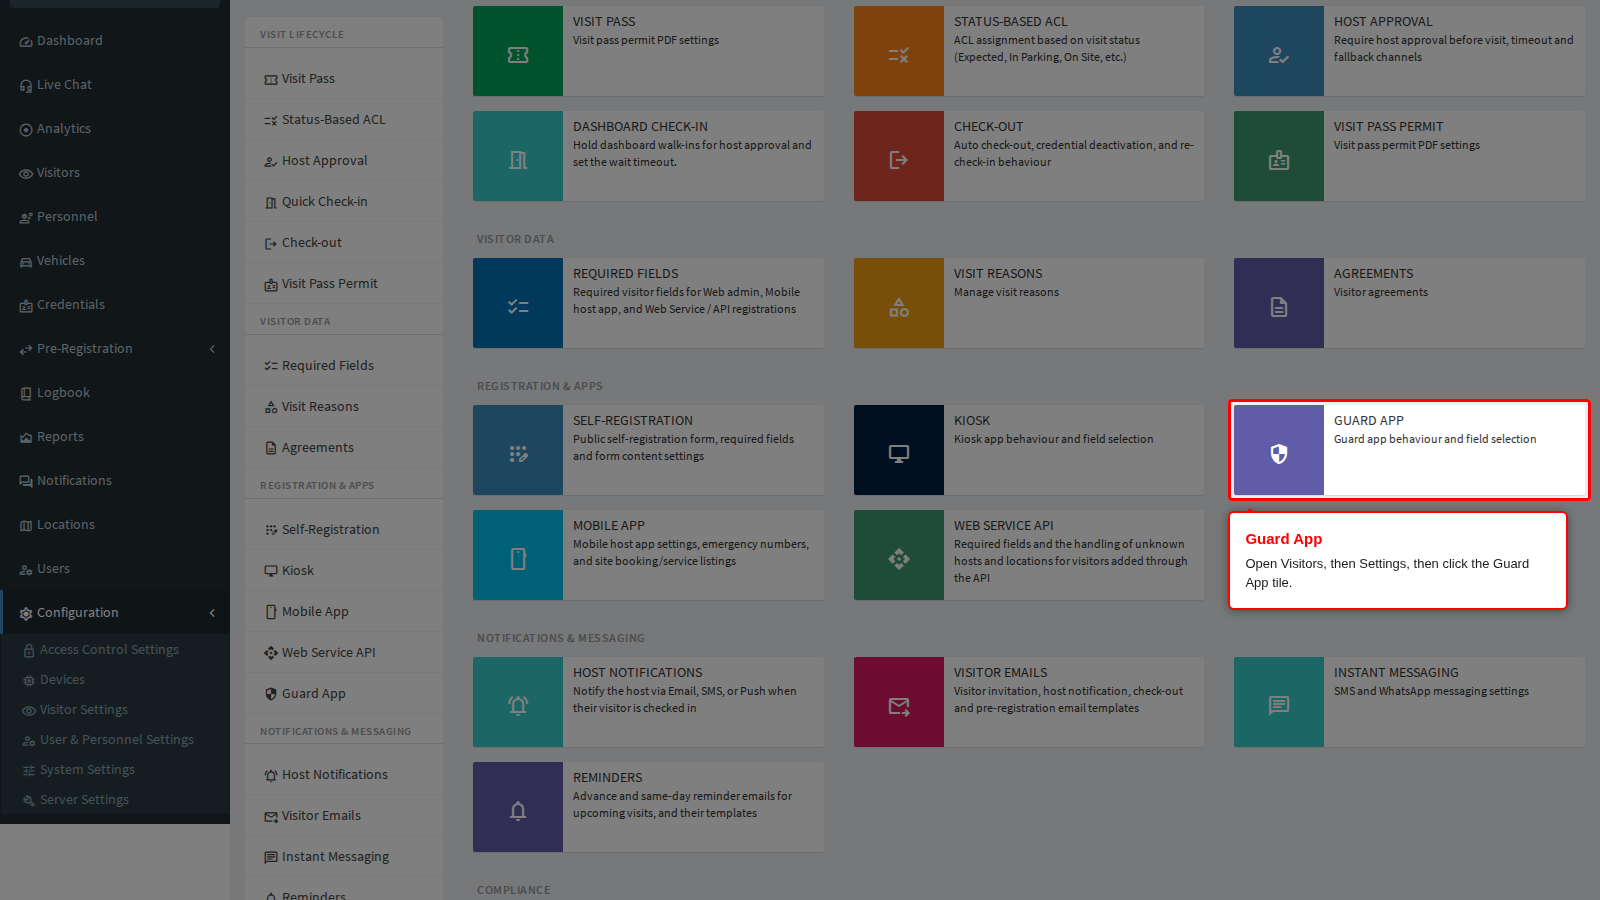Screen dimensions: 1600x900
Task: Select Guard App in the settings list
Action: [344, 694]
